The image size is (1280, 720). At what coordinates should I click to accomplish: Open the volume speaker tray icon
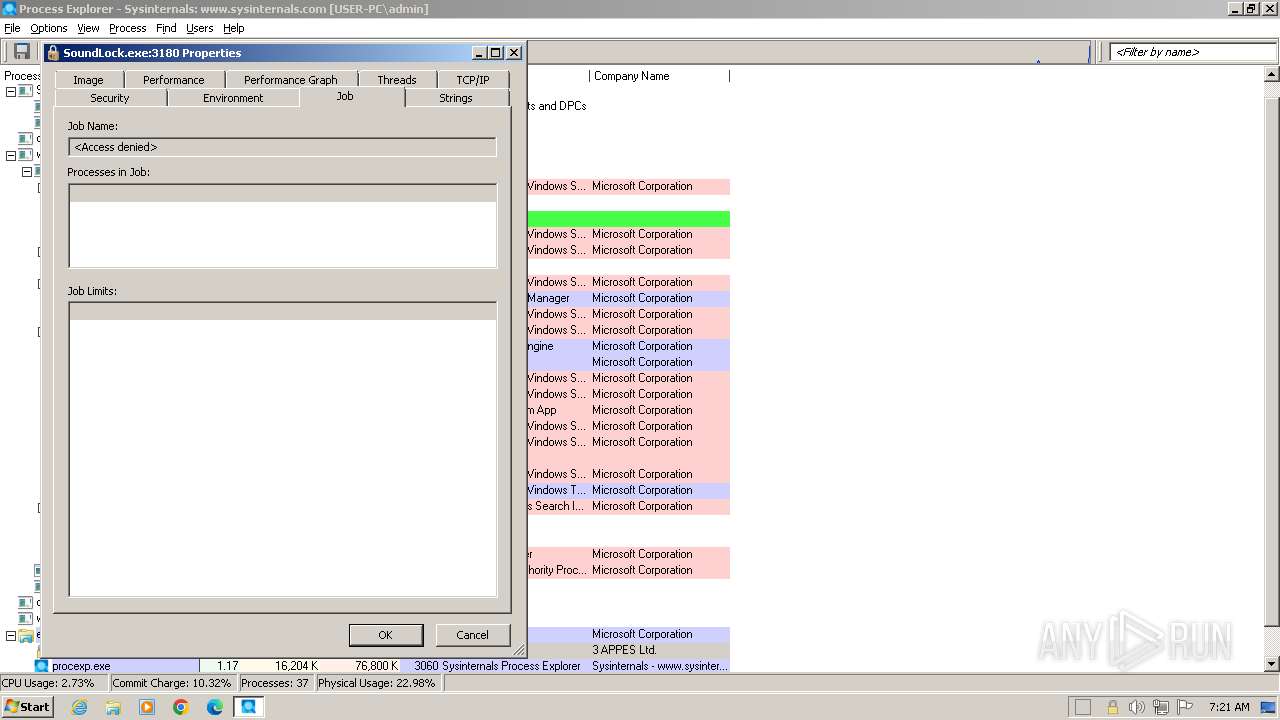(1136, 707)
